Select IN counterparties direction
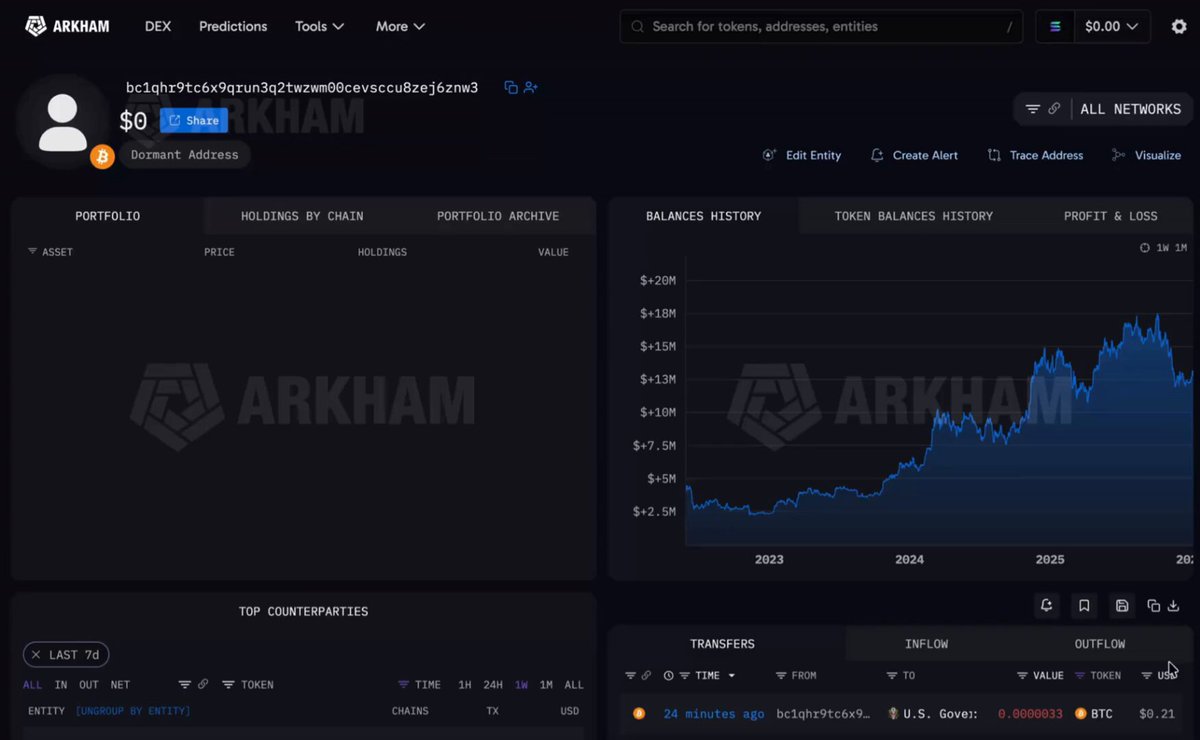 coord(61,685)
